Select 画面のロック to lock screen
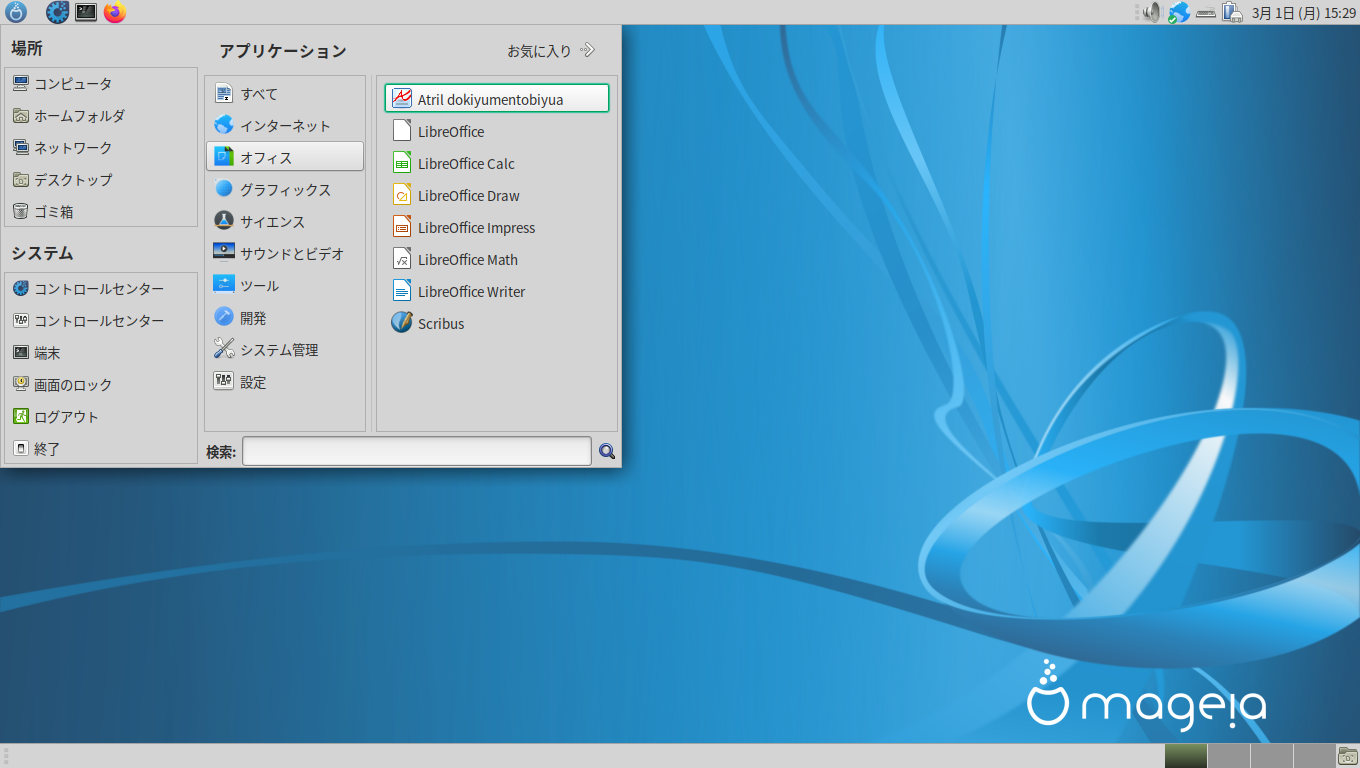Screen dimensions: 1360x768 (101, 385)
